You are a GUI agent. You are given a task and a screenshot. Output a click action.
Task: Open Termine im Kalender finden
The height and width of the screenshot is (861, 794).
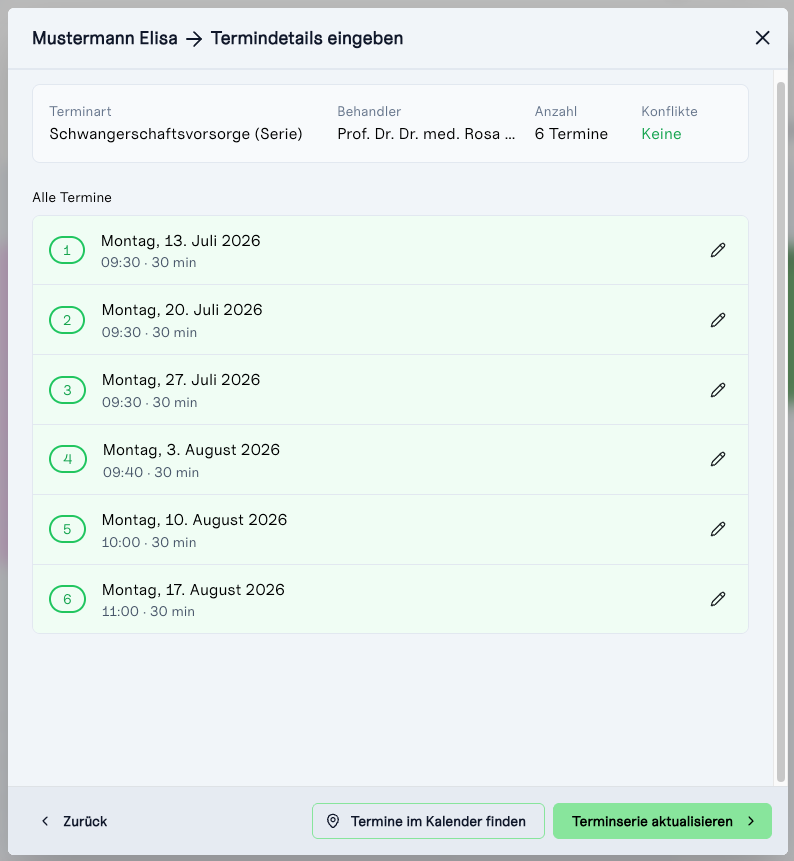pyautogui.click(x=428, y=821)
